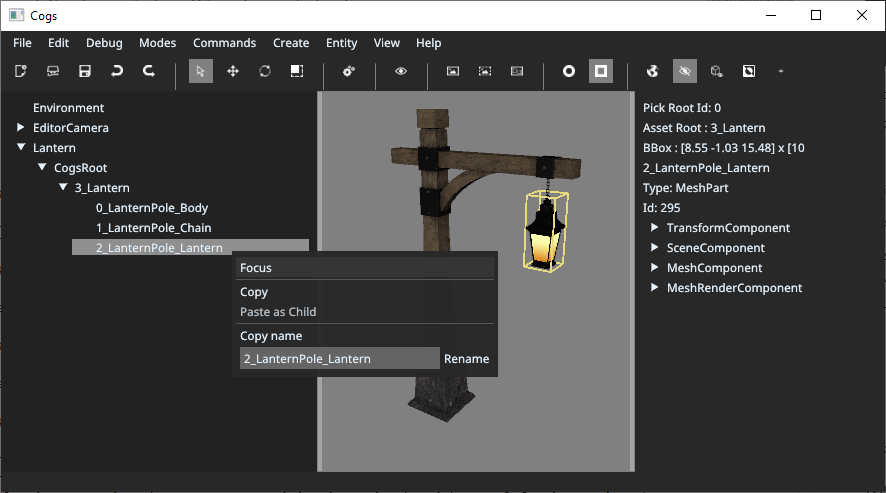Click the white square slashed-circle toolbar icon
The height and width of the screenshot is (493, 886).
point(749,71)
